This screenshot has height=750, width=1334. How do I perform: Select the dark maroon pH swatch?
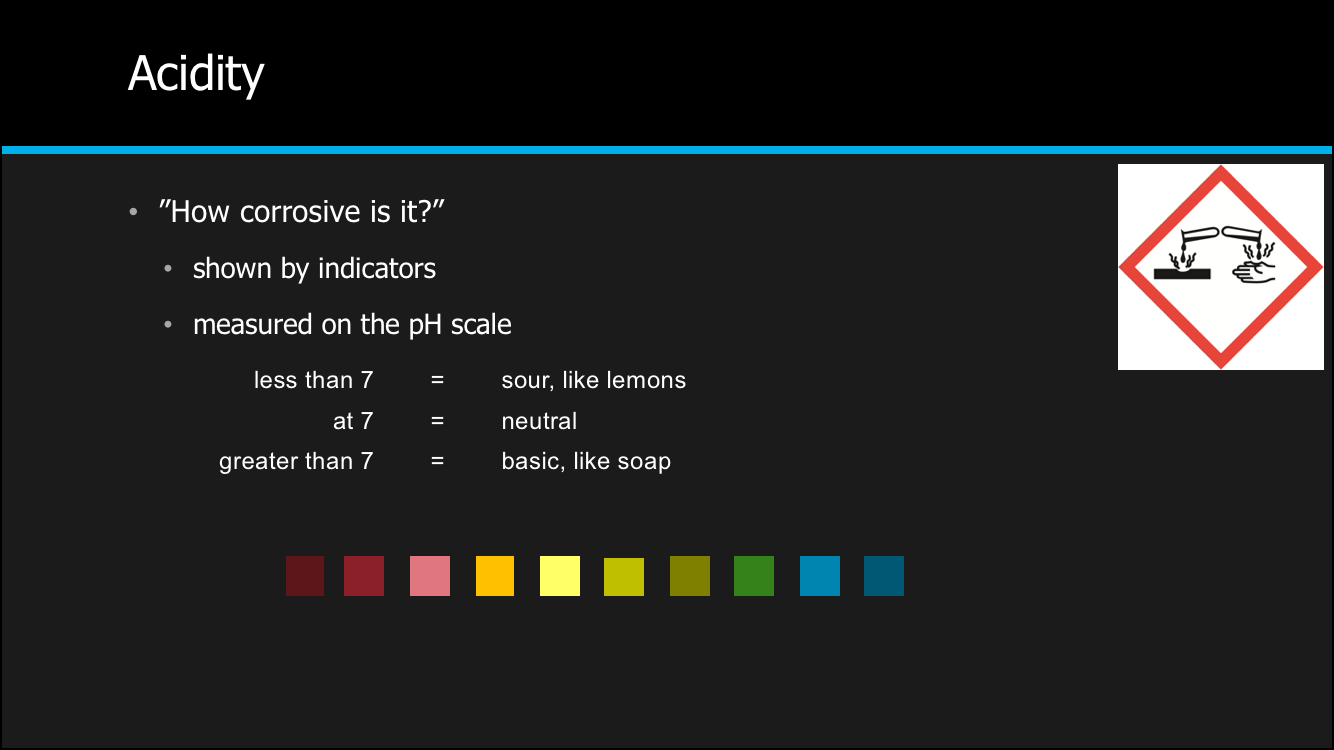point(305,576)
